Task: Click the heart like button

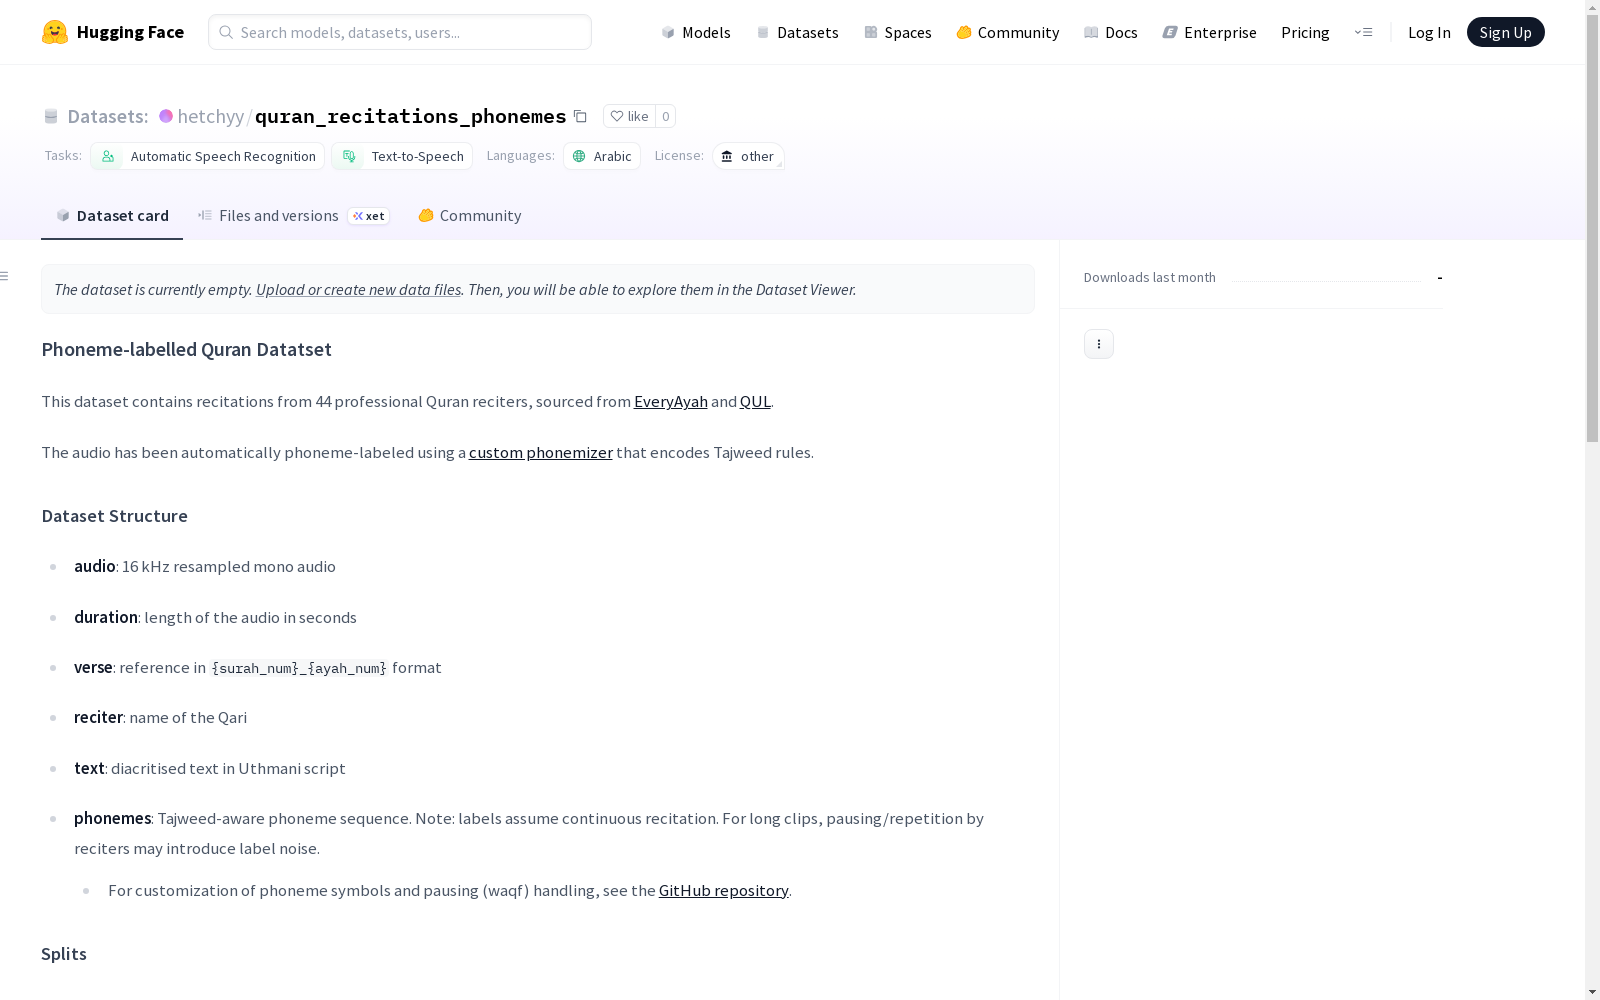Action: pos(629,116)
